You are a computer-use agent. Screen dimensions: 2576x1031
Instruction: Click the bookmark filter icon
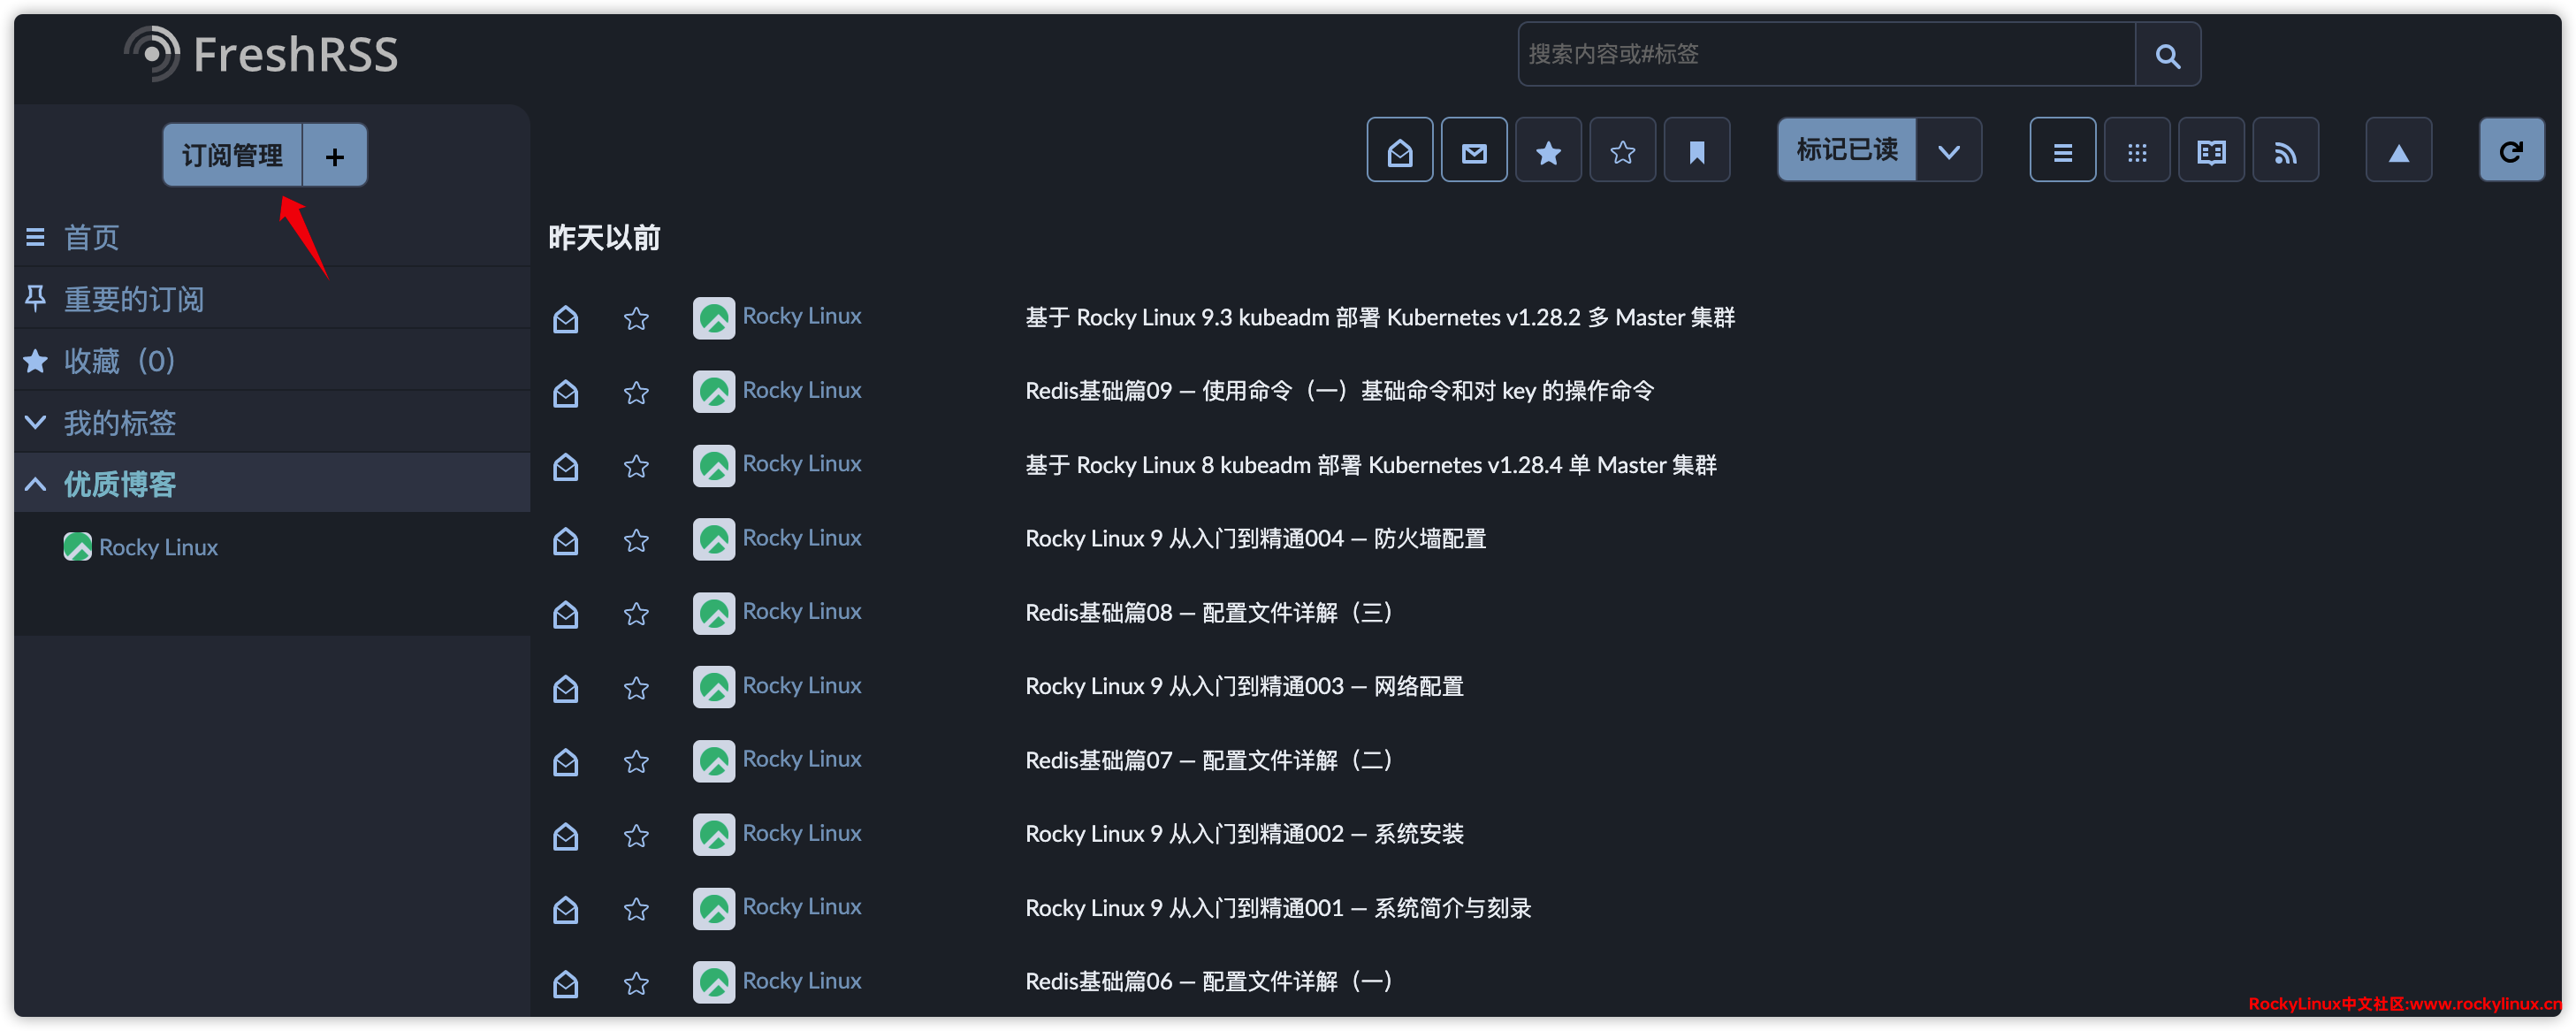tap(1696, 152)
